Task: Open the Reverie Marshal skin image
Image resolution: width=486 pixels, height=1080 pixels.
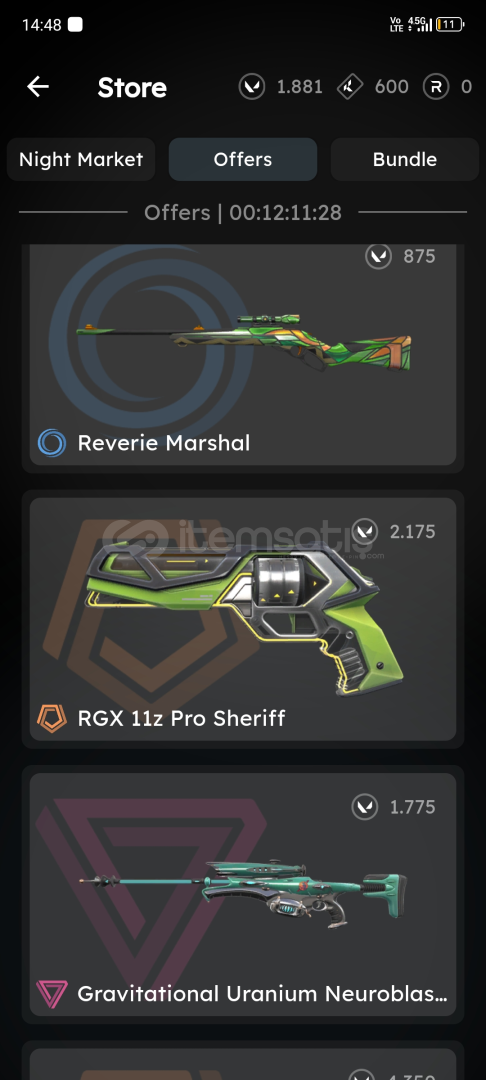Action: pos(244,338)
